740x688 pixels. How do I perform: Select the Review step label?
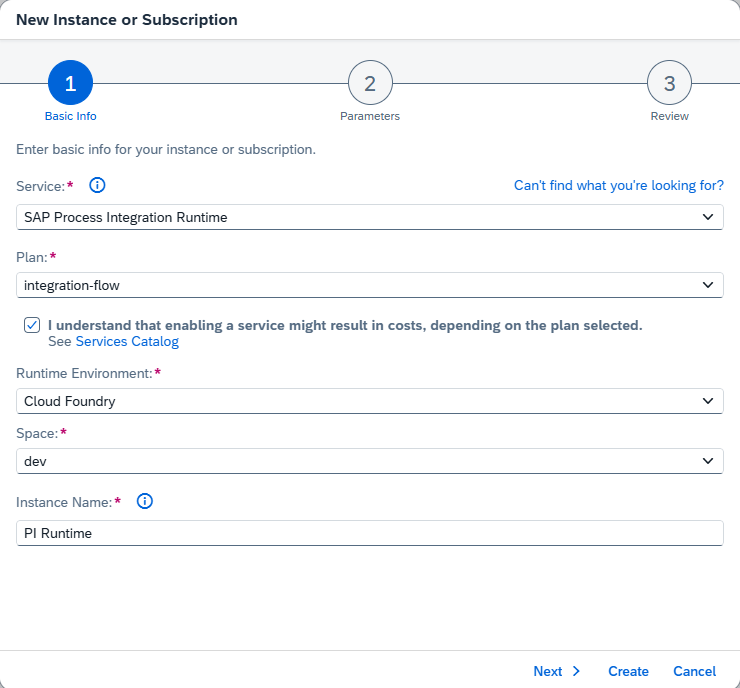click(669, 116)
